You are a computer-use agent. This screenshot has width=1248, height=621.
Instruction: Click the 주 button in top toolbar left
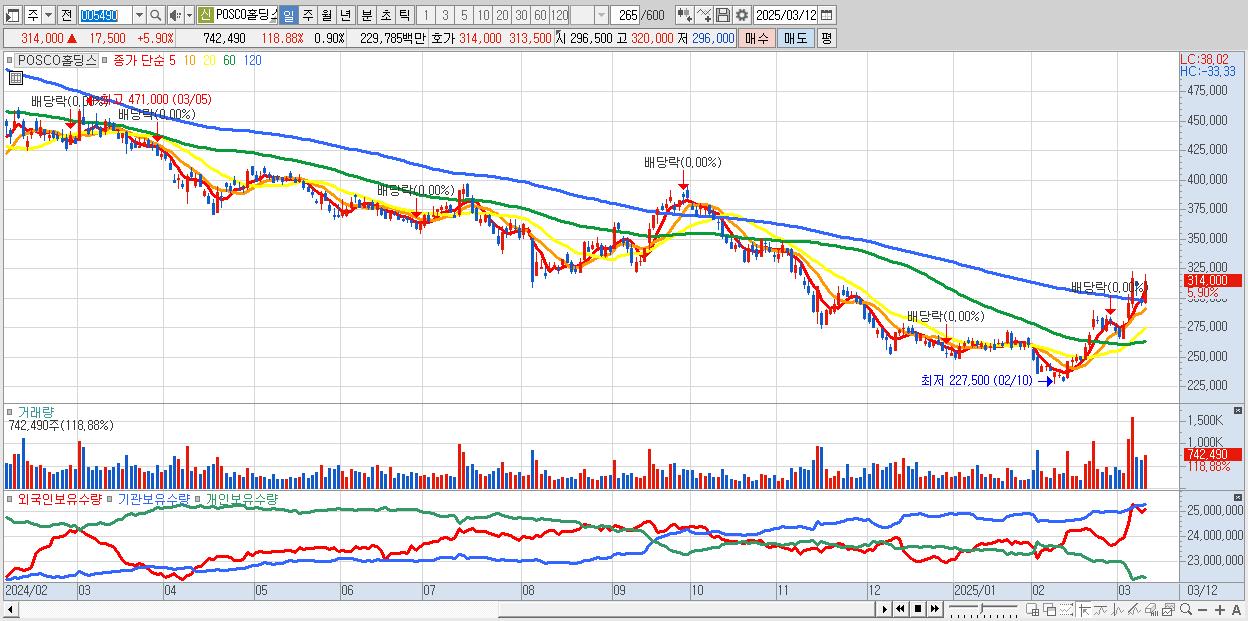click(33, 15)
